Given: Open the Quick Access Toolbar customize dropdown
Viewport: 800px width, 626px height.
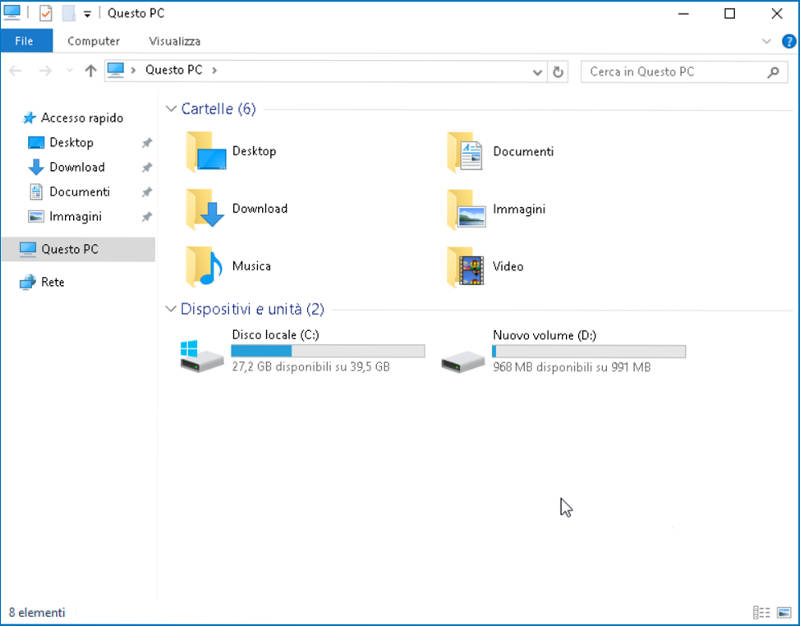Looking at the screenshot, I should click(87, 14).
